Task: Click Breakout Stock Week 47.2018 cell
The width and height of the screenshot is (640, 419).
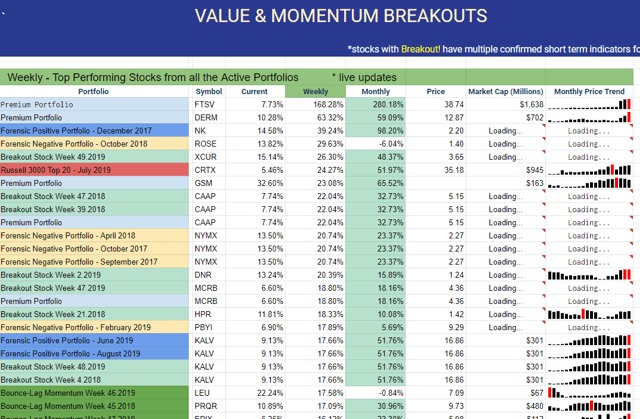Action: 94,196
